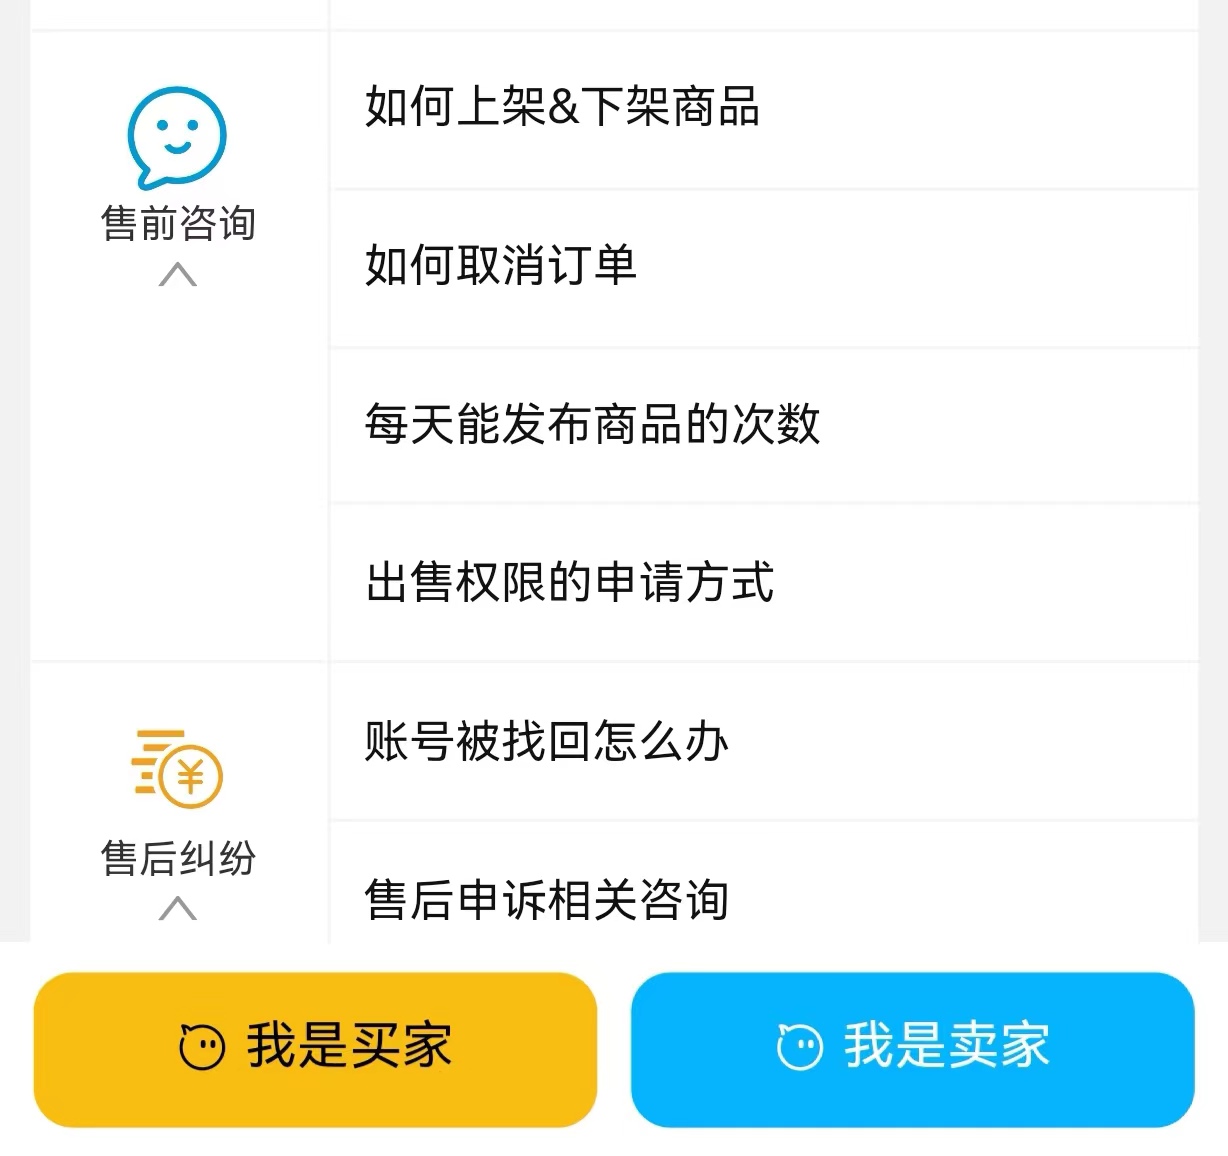Click the empty sidebar area below 售前咨询 chevron
Image resolution: width=1228 pixels, height=1156 pixels.
[178, 470]
